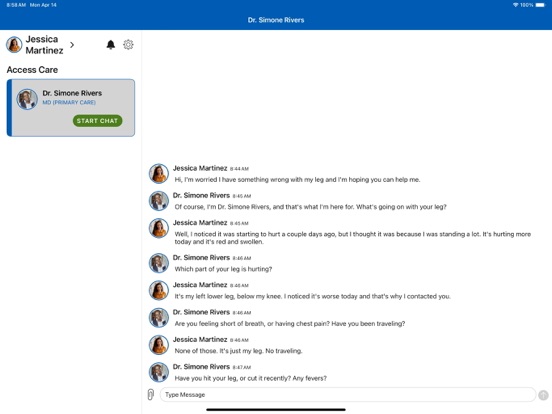Click the MD (Primary Care) label

(69, 102)
